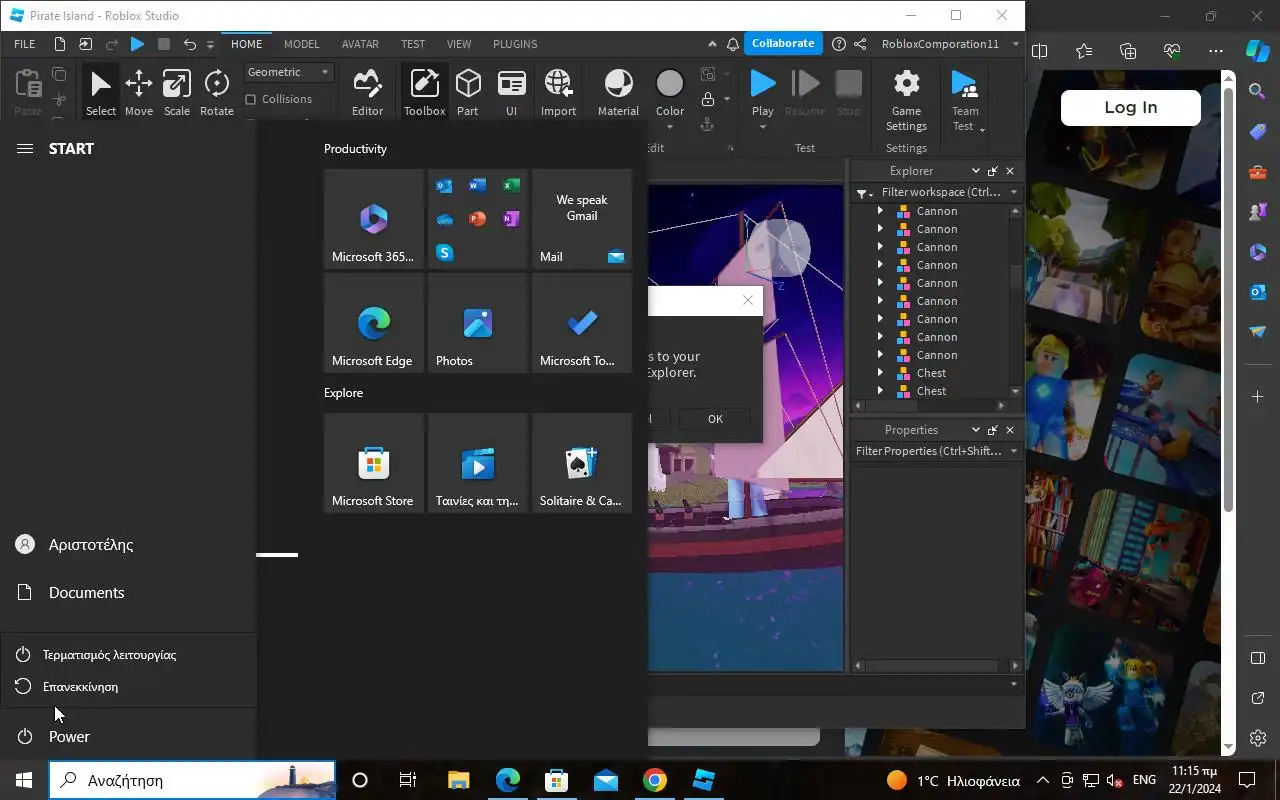
Task: Collapse the Properties panel chevron
Action: (976, 430)
